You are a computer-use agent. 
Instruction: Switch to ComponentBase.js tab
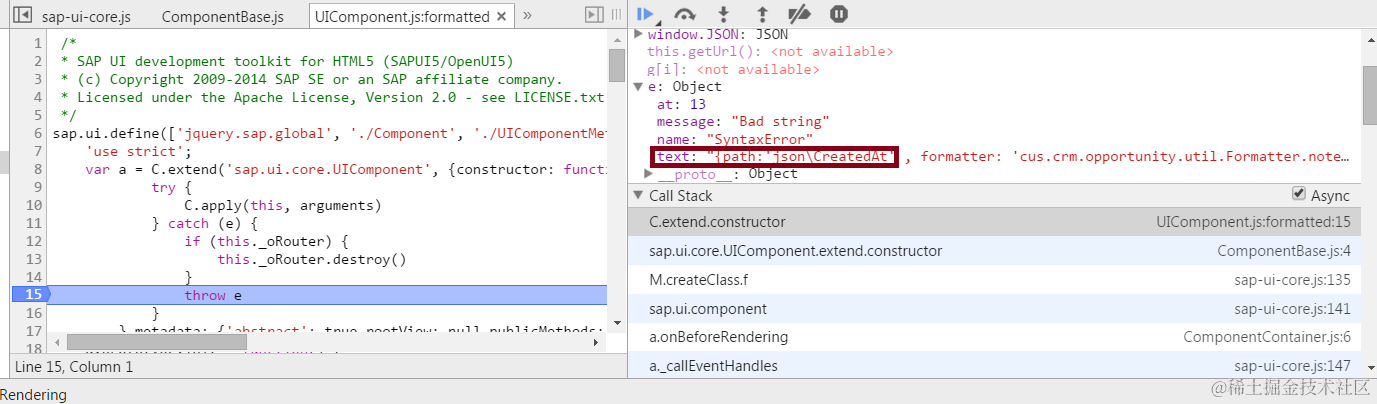pos(222,16)
